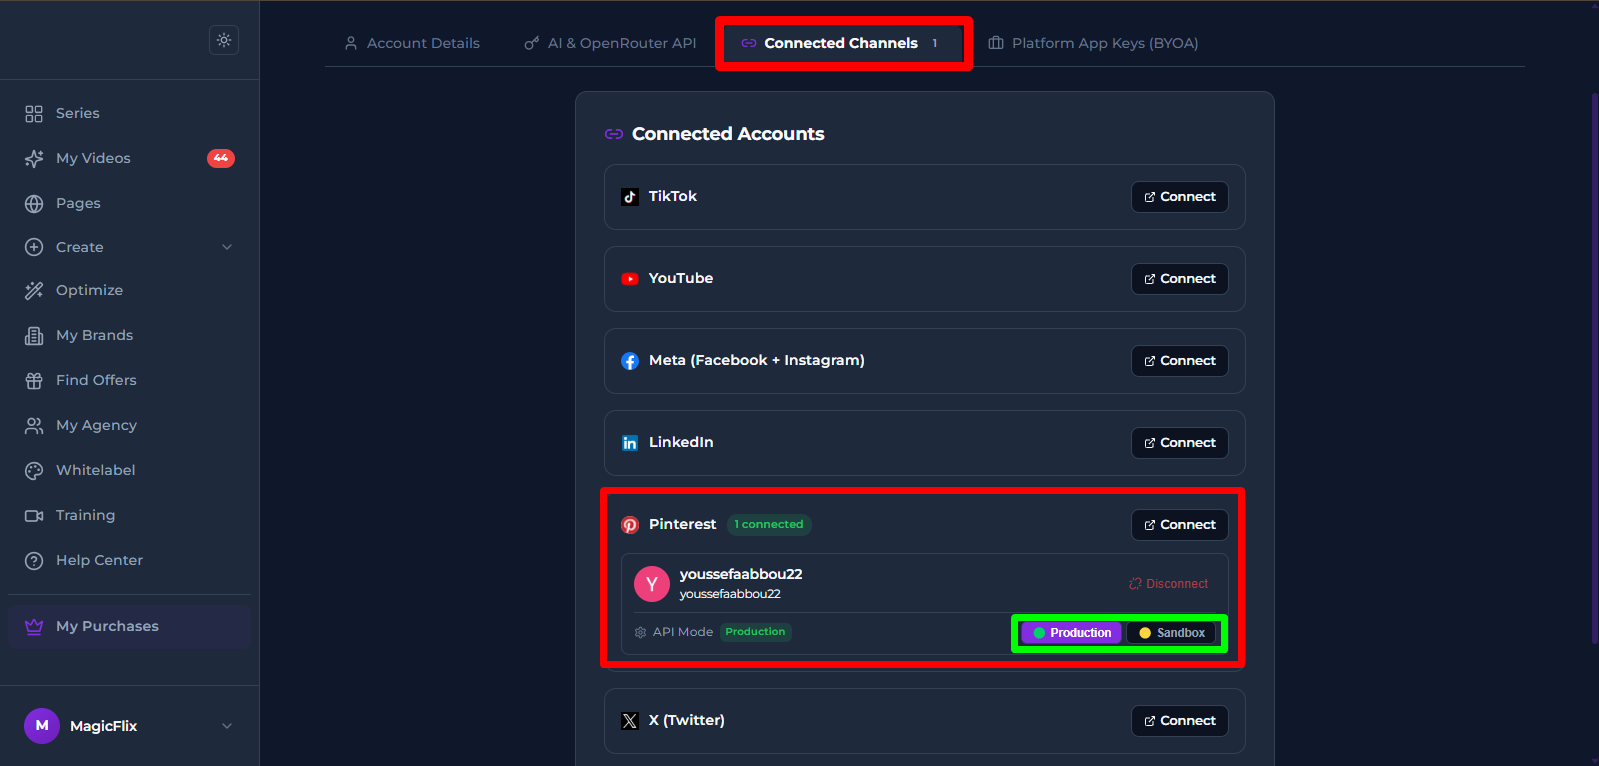Click the MagicFlix purple avatar
Image resolution: width=1599 pixels, height=766 pixels.
42,726
